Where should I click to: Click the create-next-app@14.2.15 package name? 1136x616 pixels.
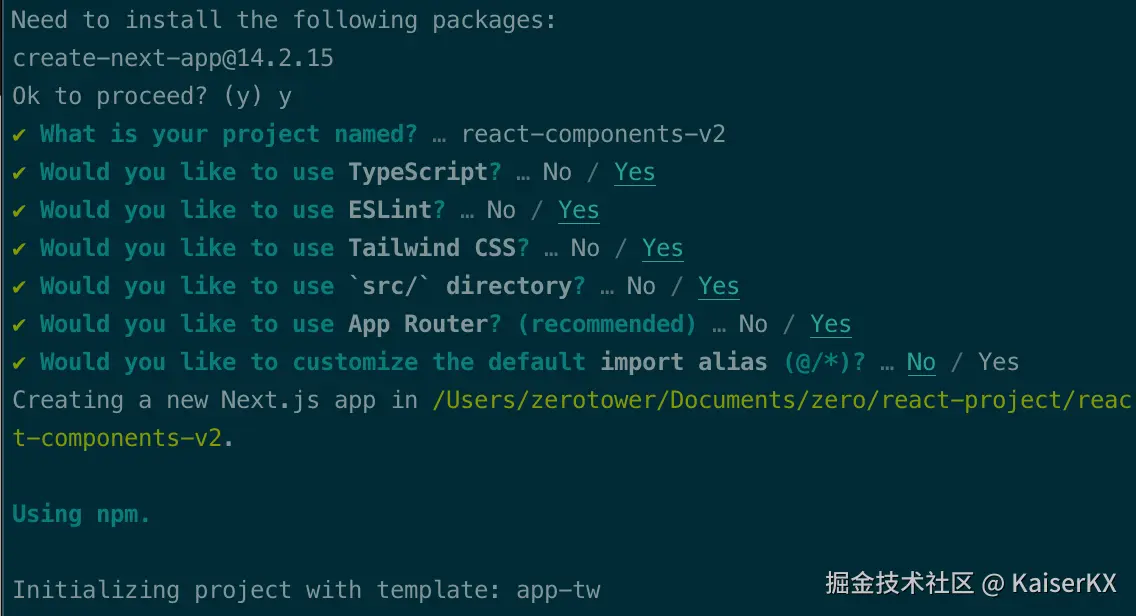point(173,59)
